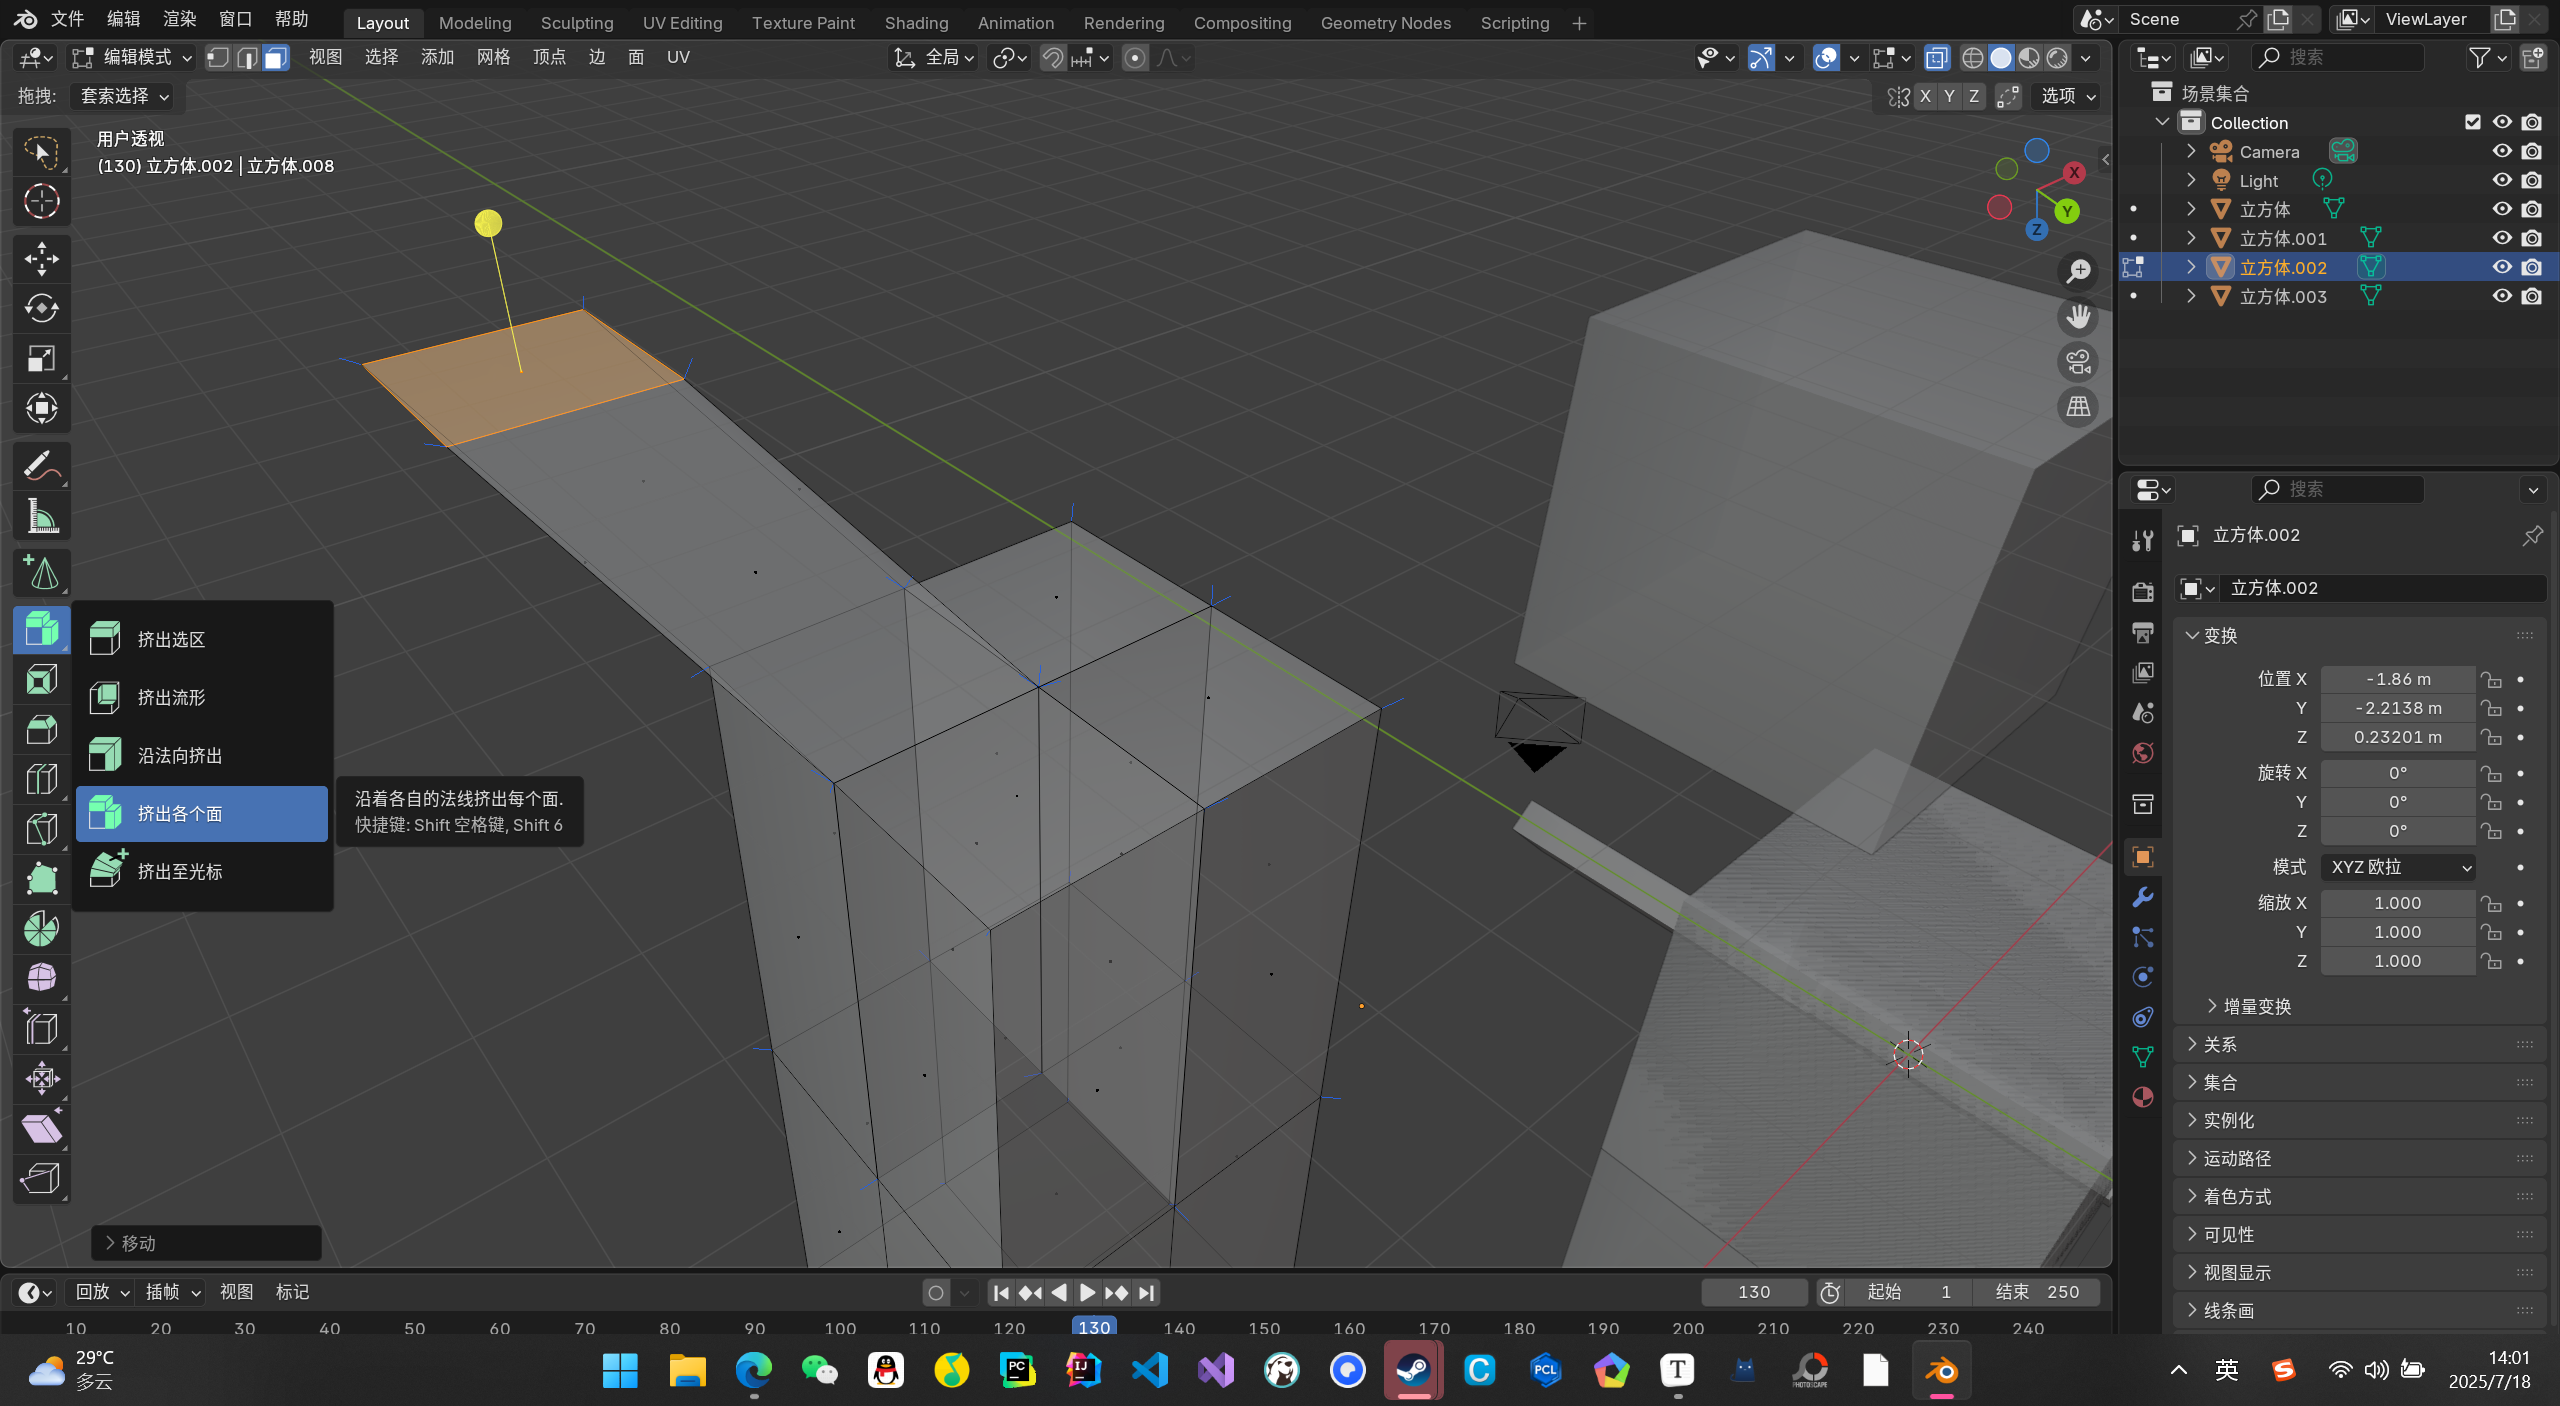Expand the 立方体.003 tree item
Viewport: 2560px width, 1406px height.
point(2191,296)
